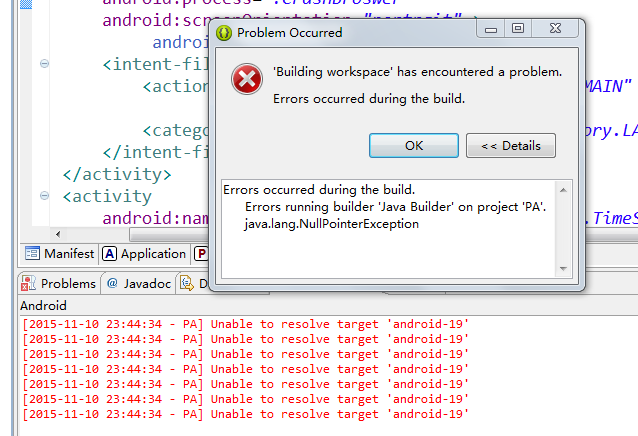Click OK in the Problem Occurred dialog
Image resolution: width=638 pixels, height=436 pixels.
click(414, 146)
